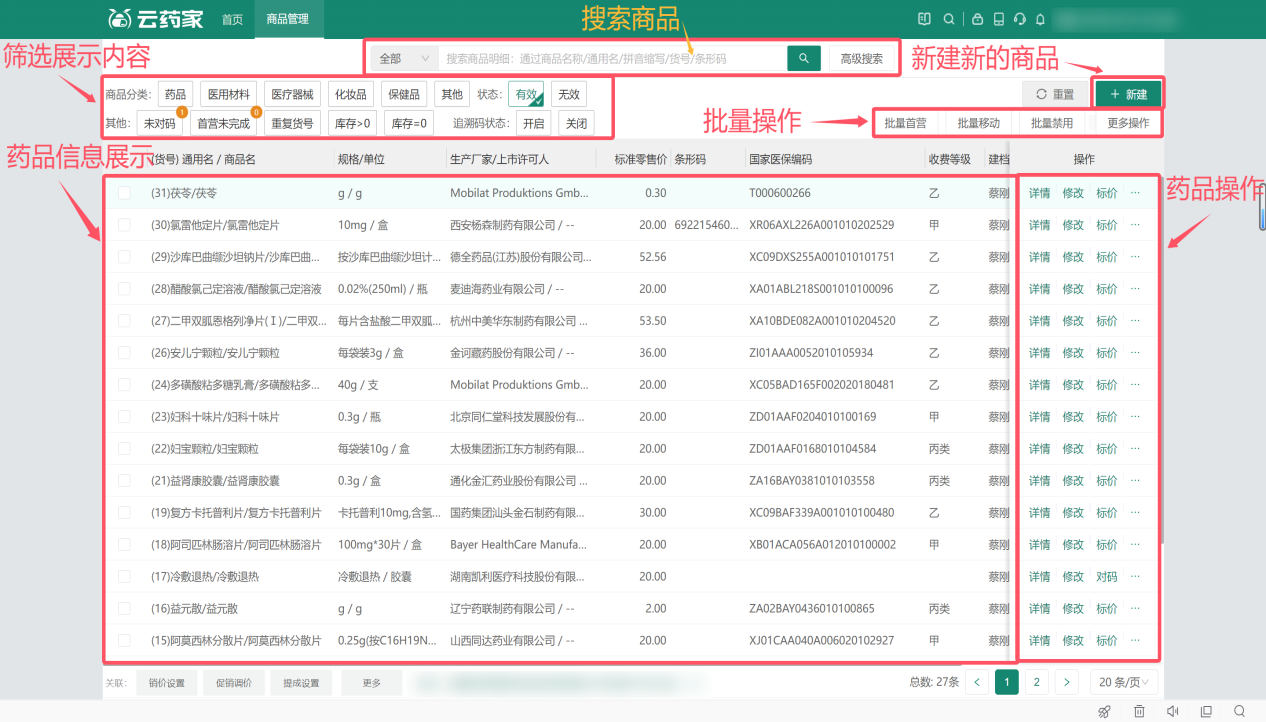
Task: Click the 重置 reset button
Action: coord(1055,94)
